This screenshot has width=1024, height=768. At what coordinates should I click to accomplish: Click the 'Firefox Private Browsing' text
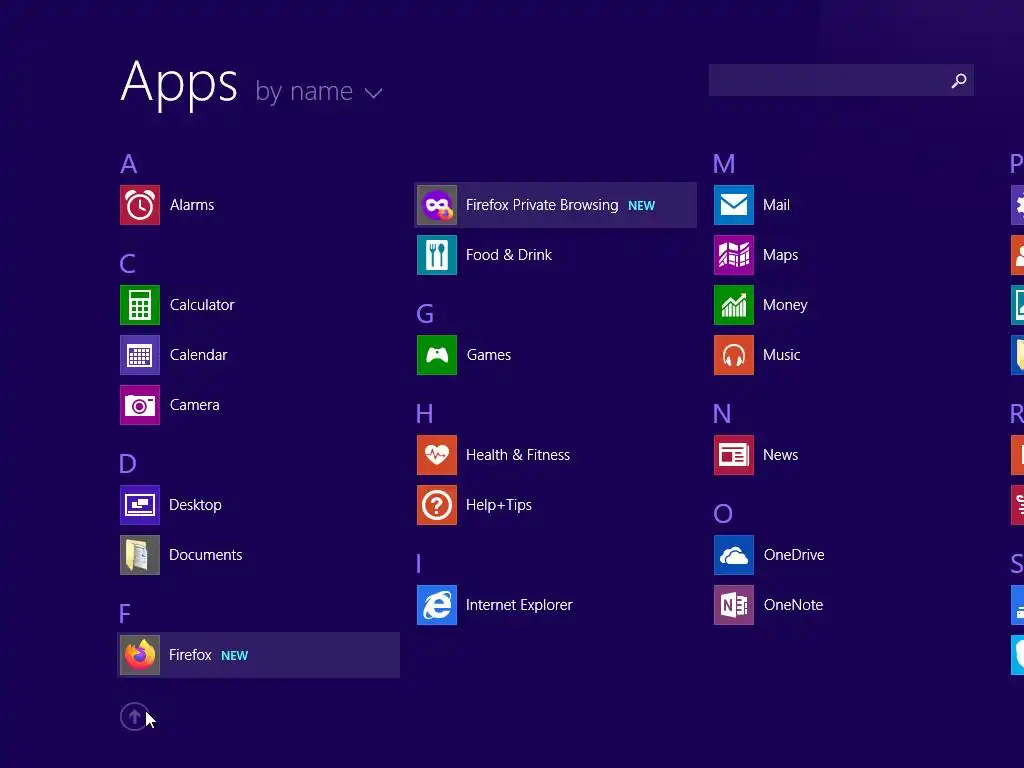pyautogui.click(x=542, y=205)
